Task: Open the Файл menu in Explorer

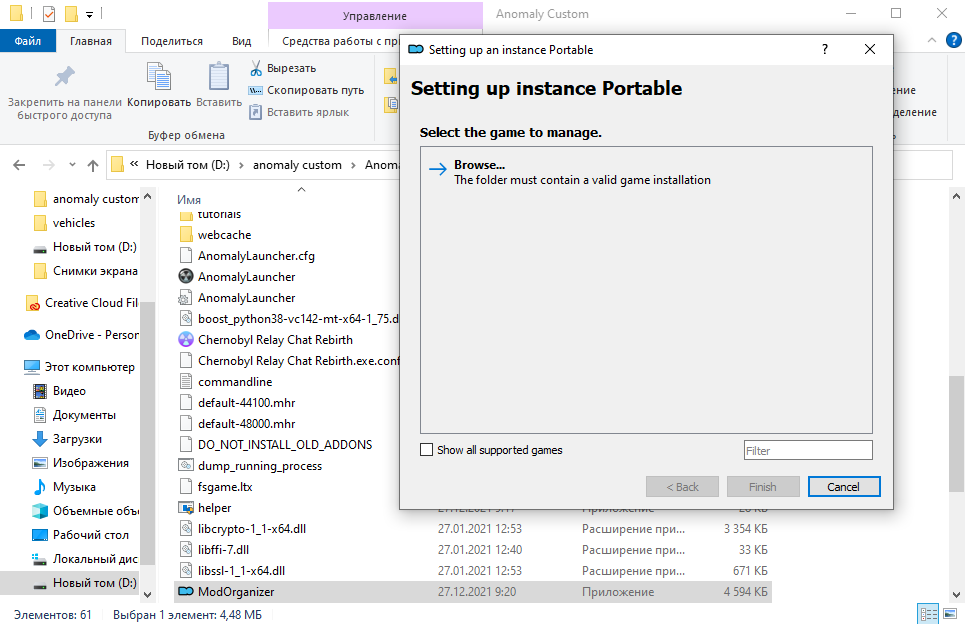Action: pos(28,41)
